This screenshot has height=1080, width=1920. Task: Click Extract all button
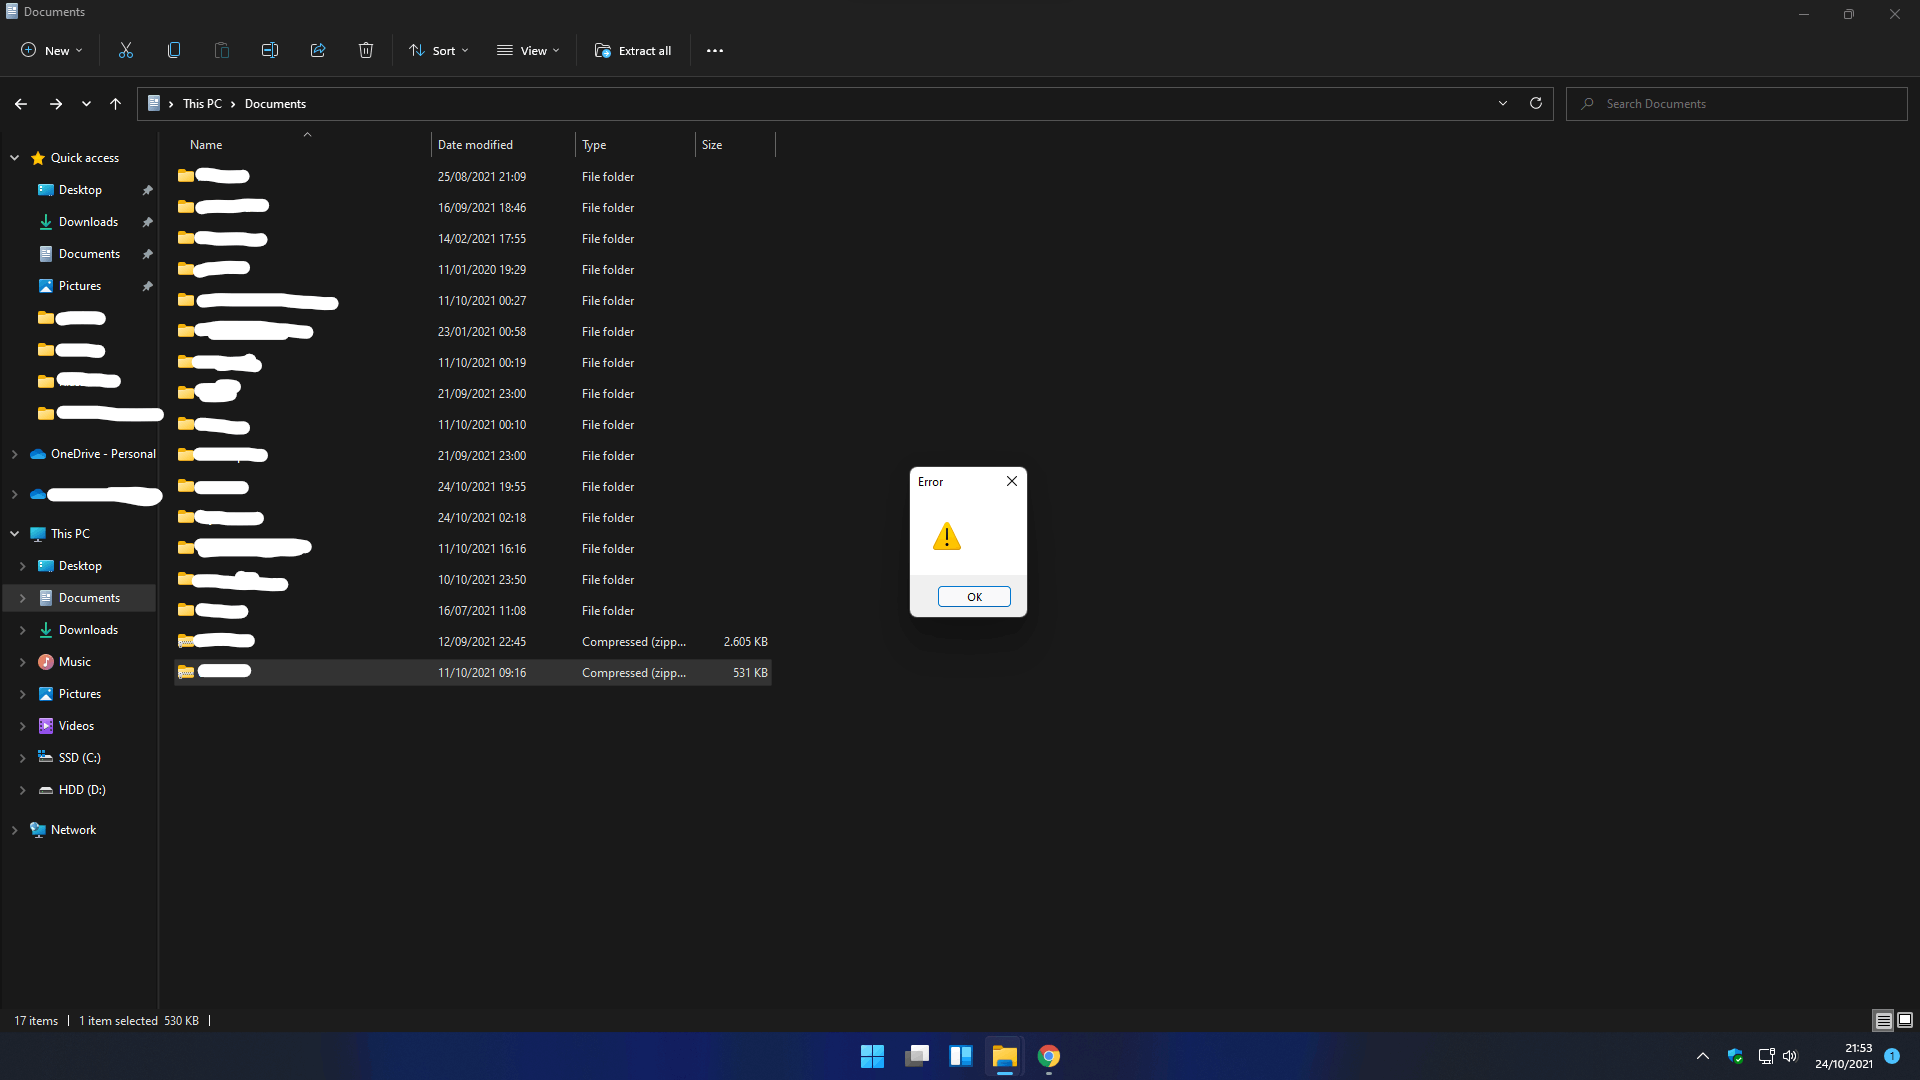[x=633, y=50]
